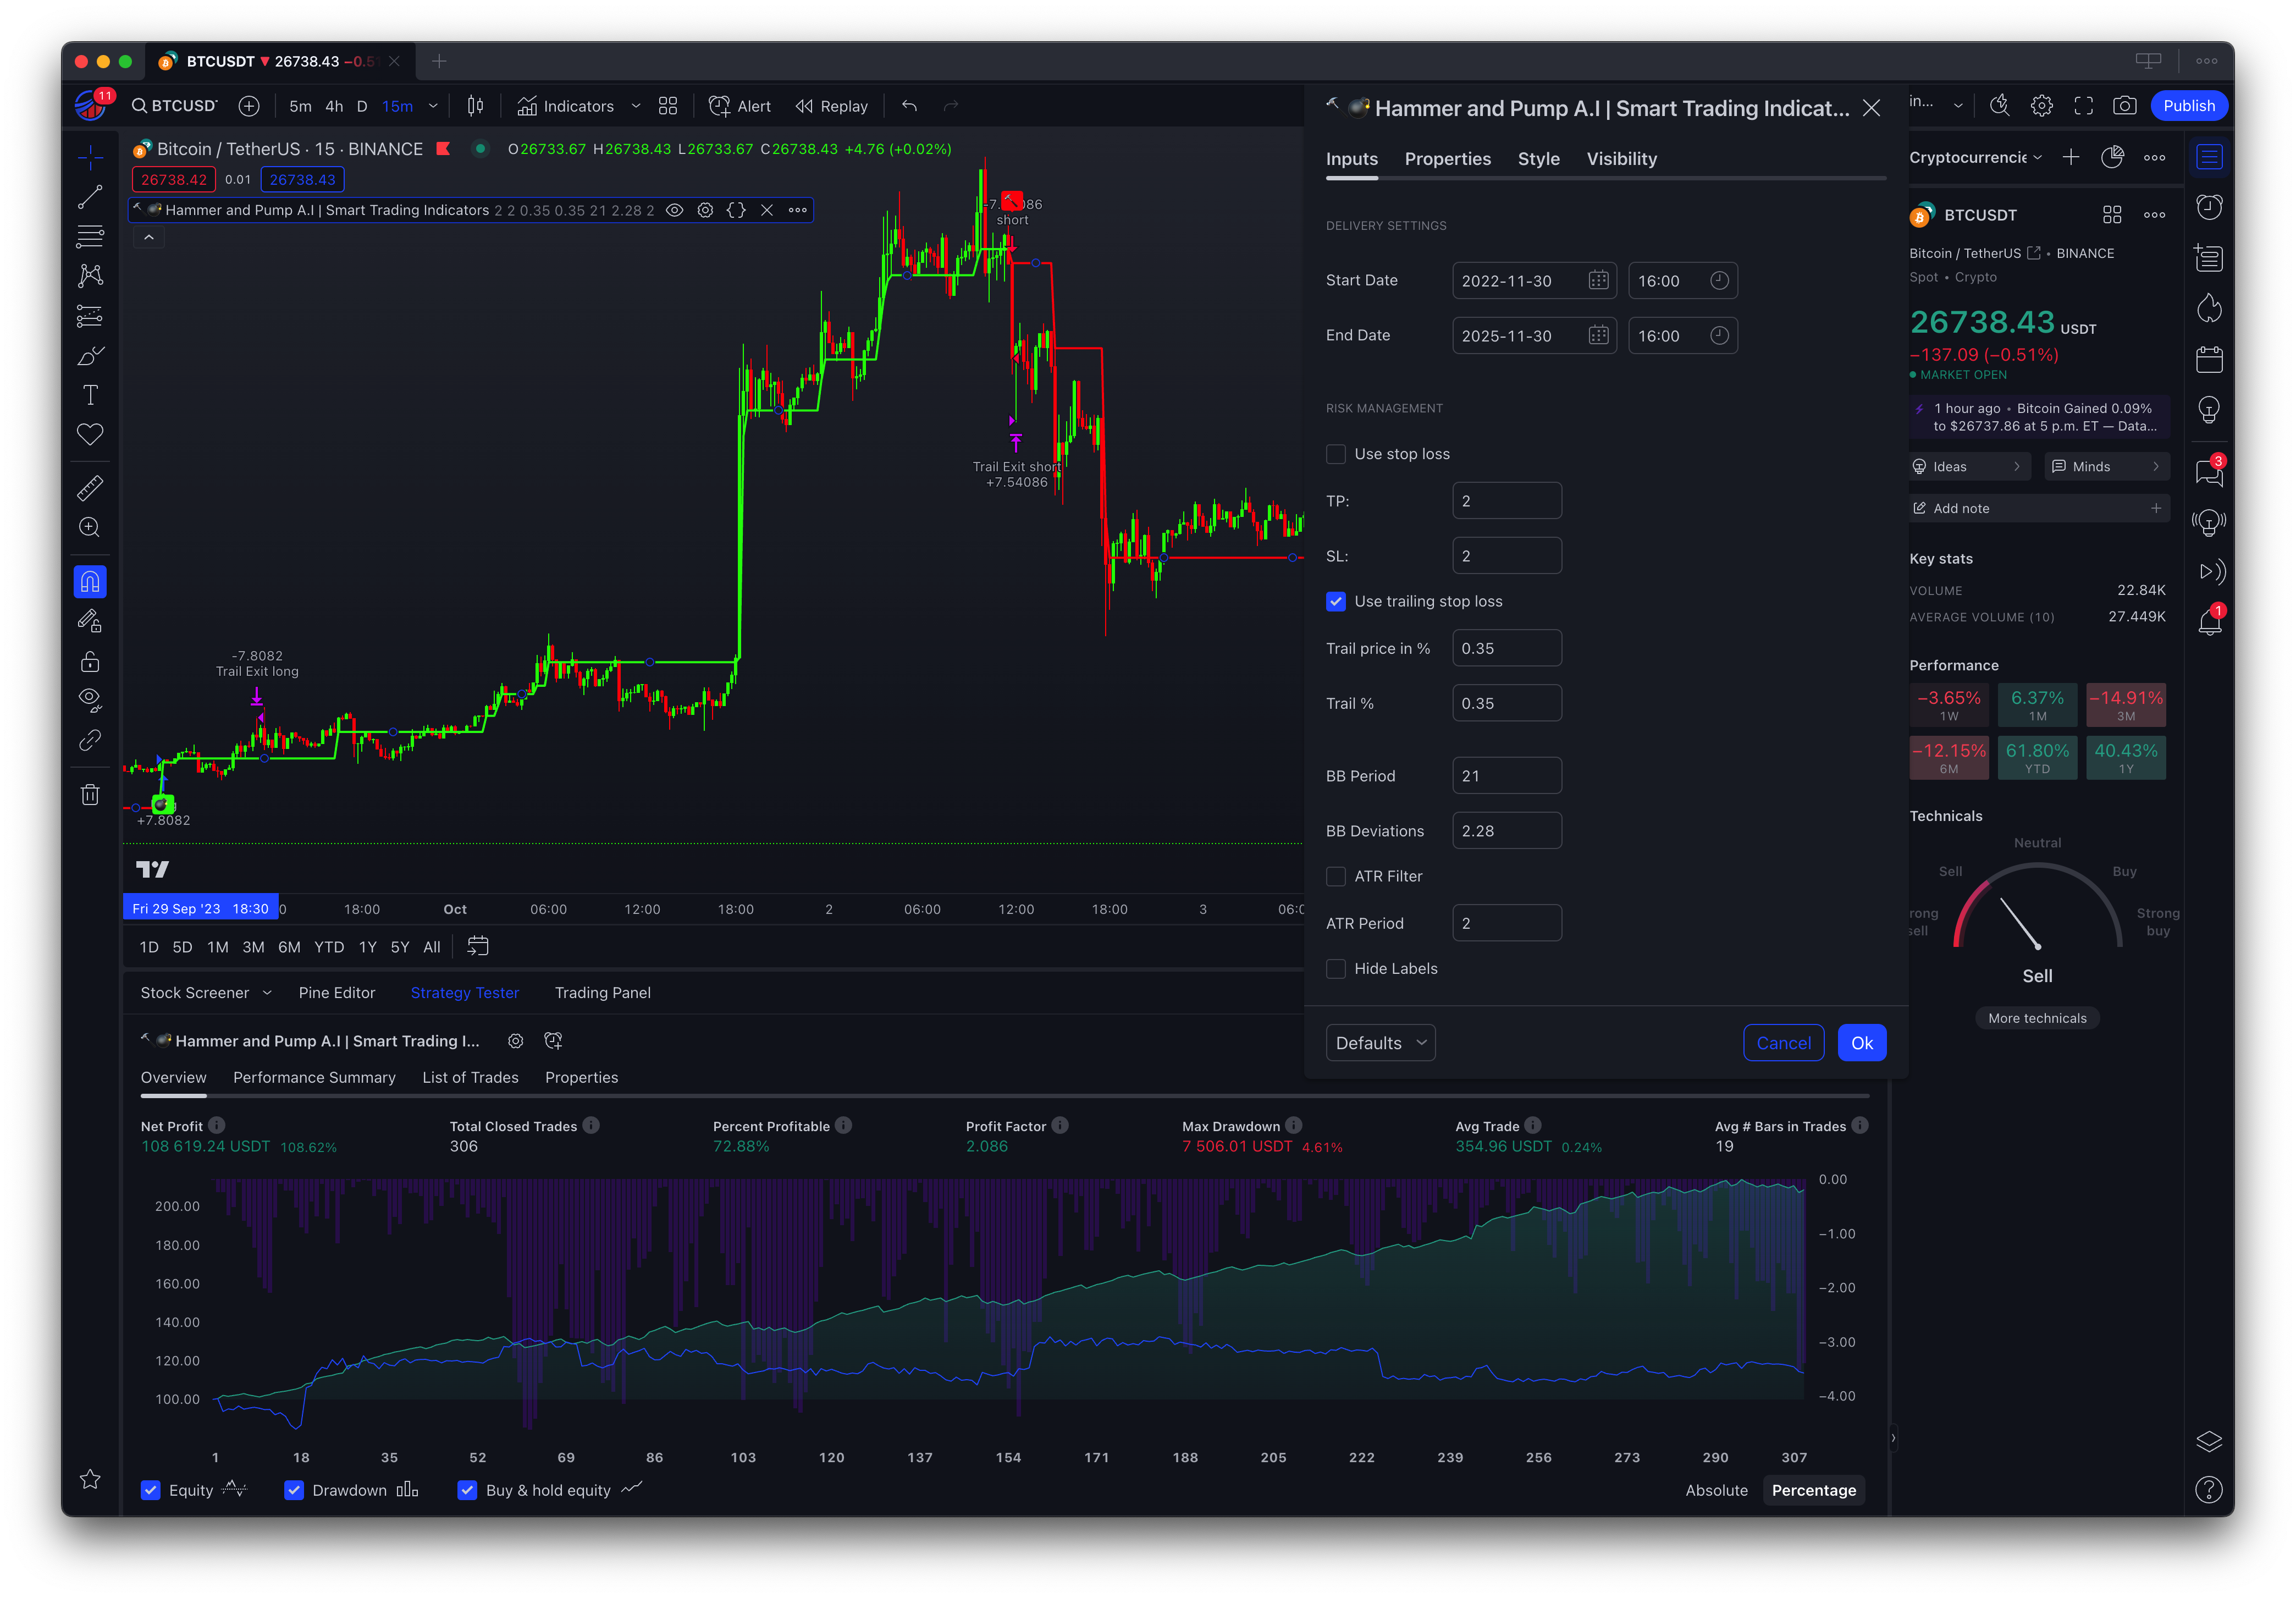Viewport: 2296px width, 1598px height.
Task: Select the Ruler measure tool
Action: pyautogui.click(x=90, y=488)
